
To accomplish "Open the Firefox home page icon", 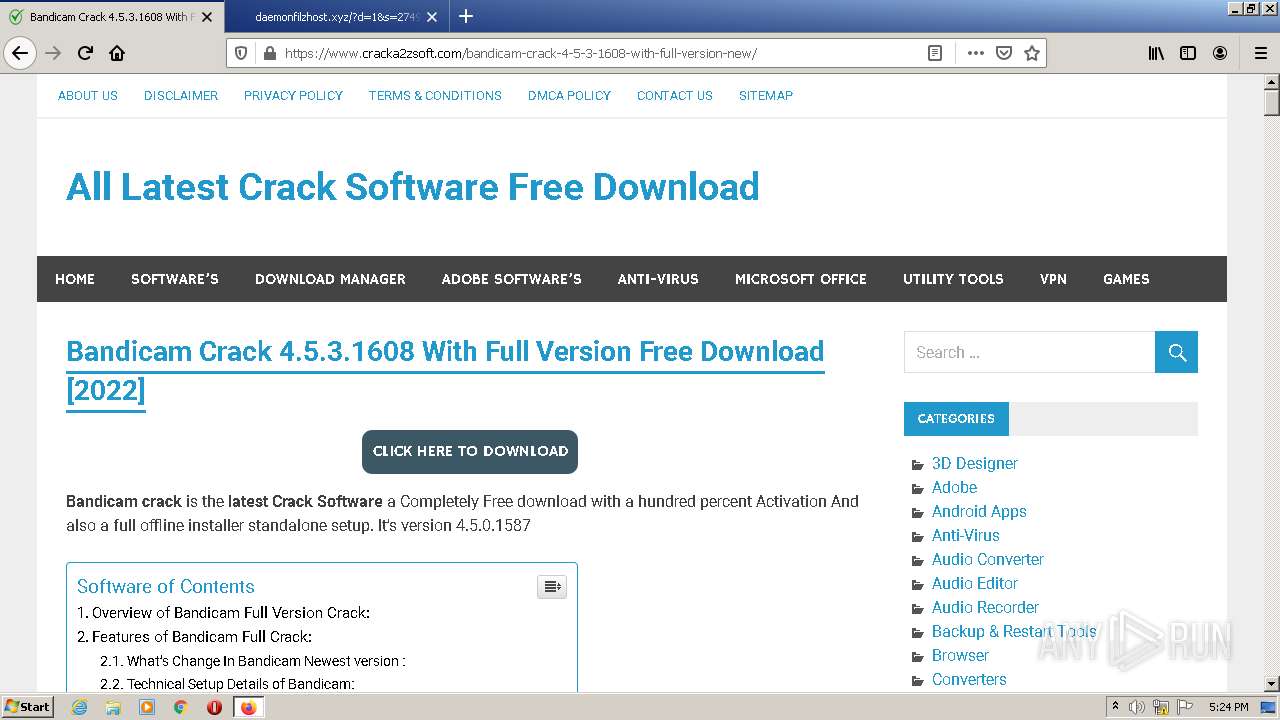I will [x=117, y=53].
